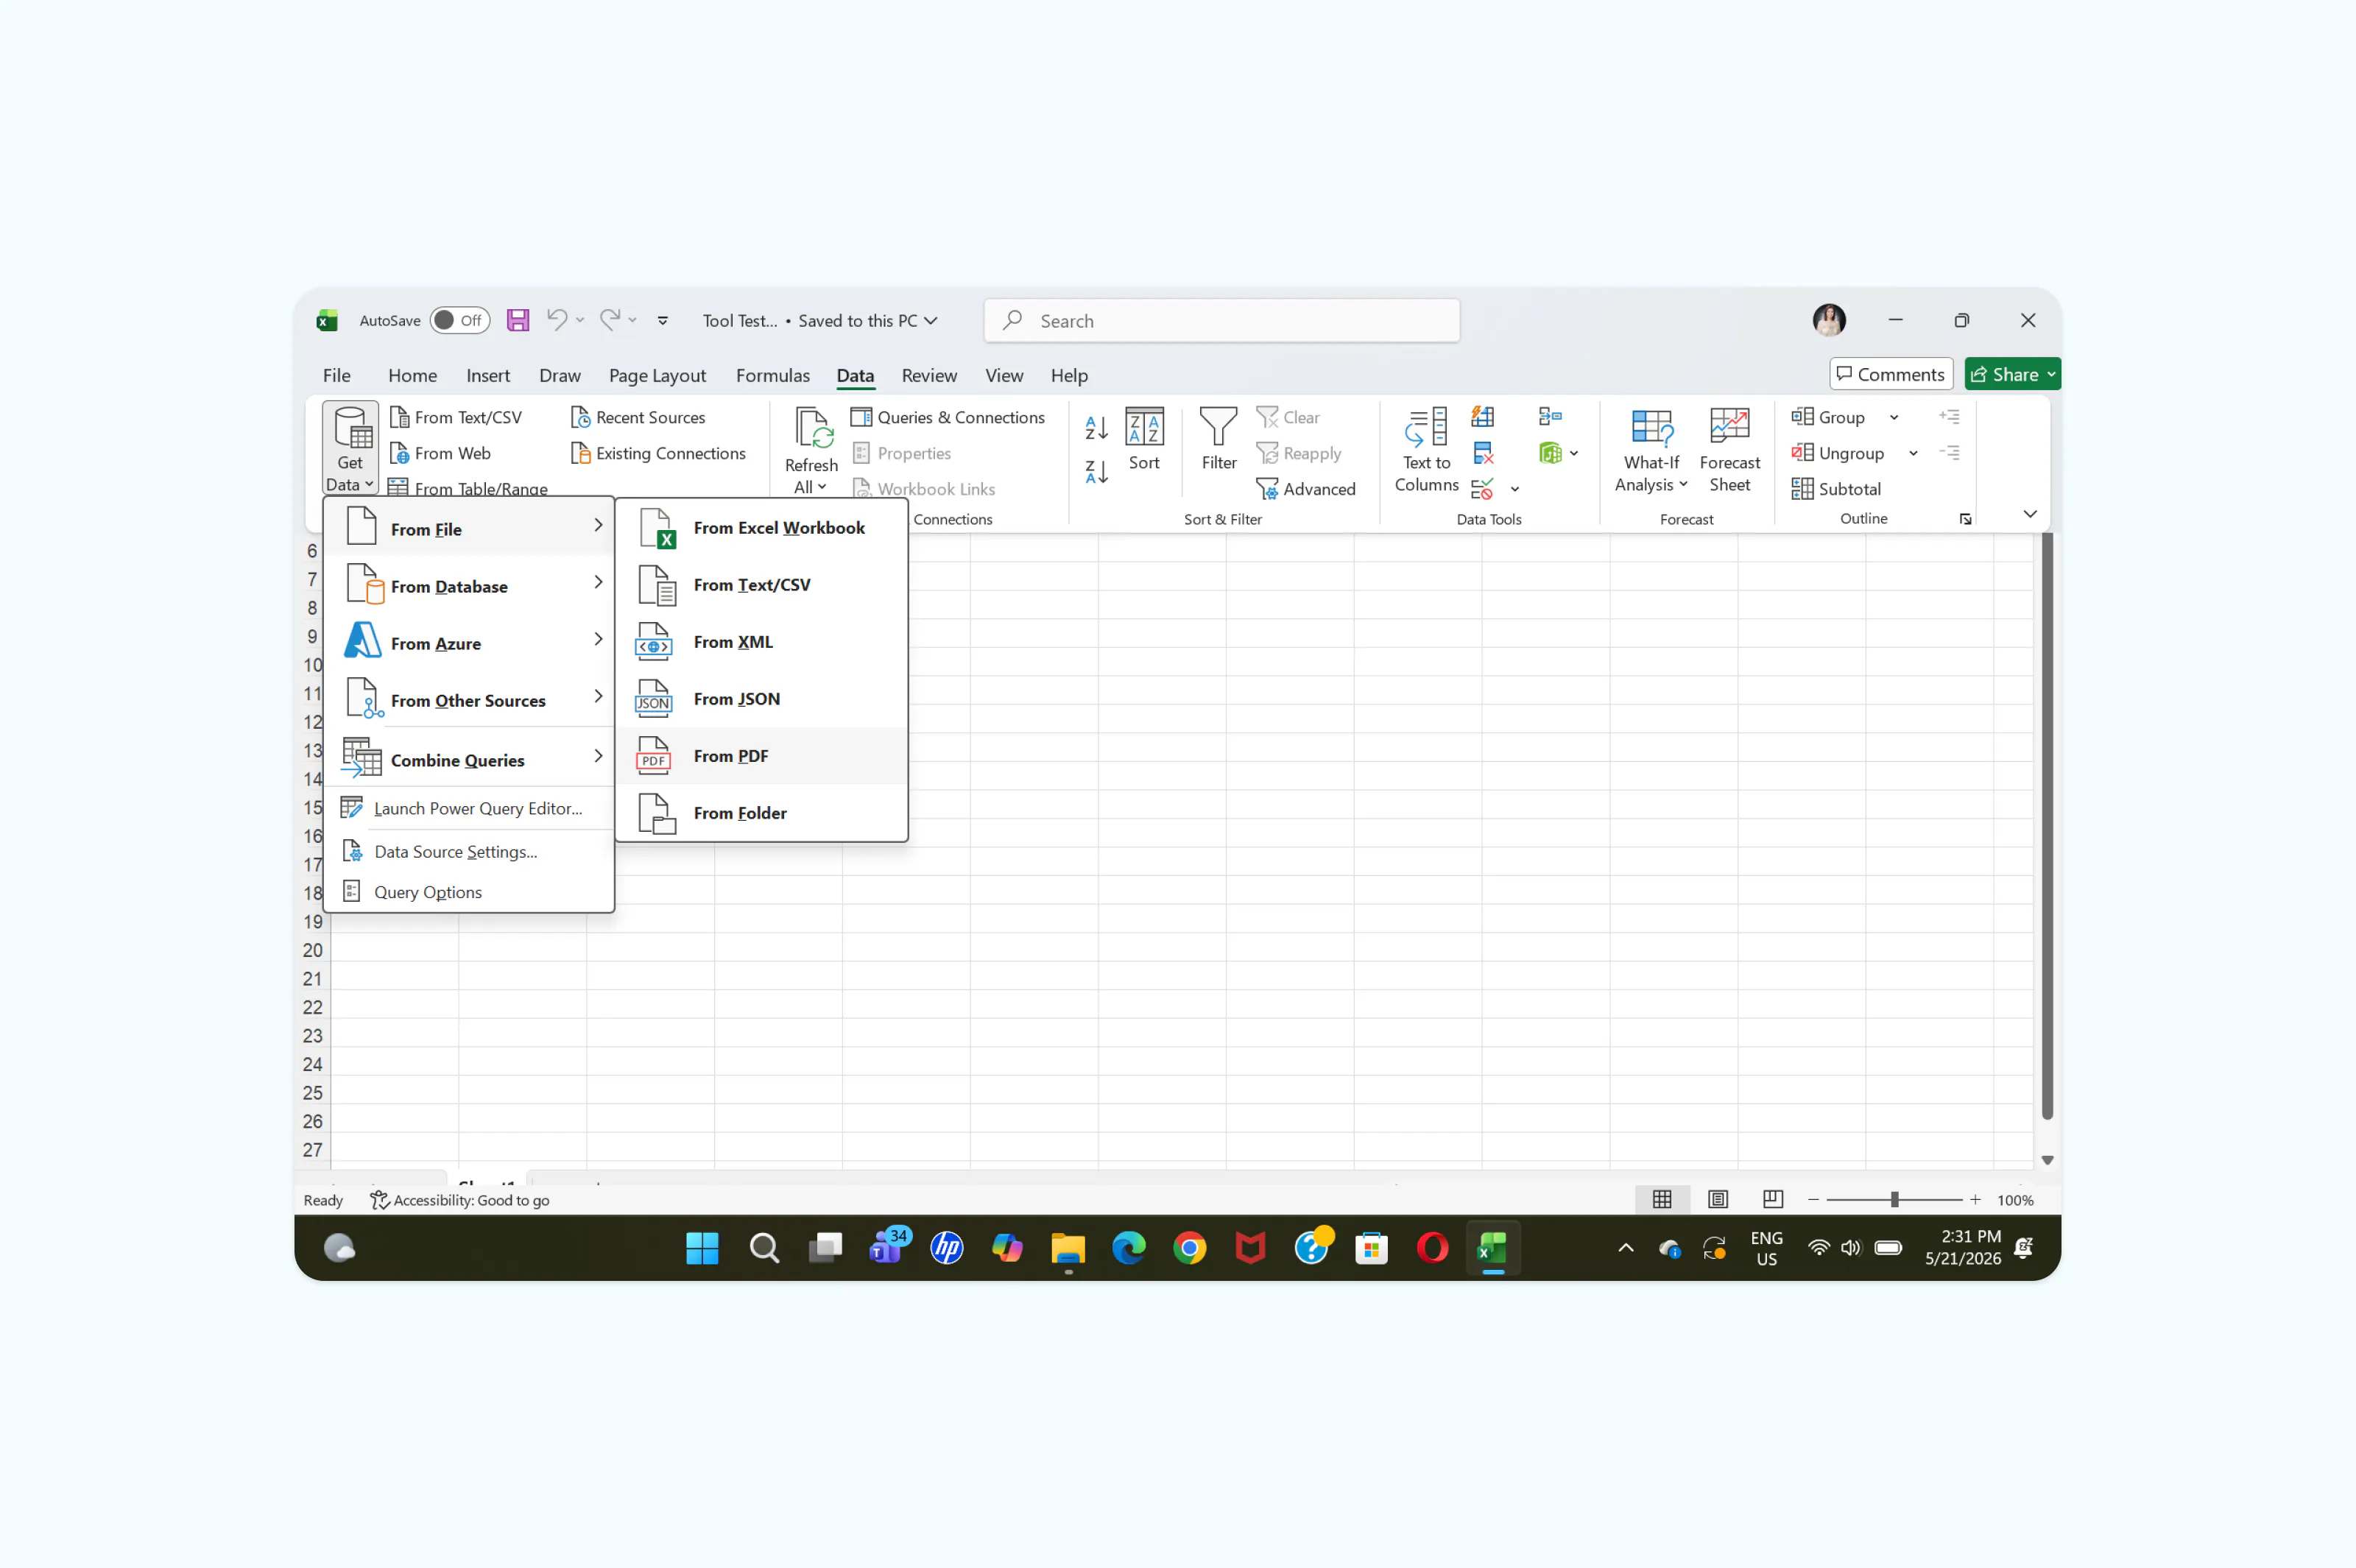Open the Data Validation dropdown arrow
Image resolution: width=2356 pixels, height=1568 pixels.
[1514, 489]
